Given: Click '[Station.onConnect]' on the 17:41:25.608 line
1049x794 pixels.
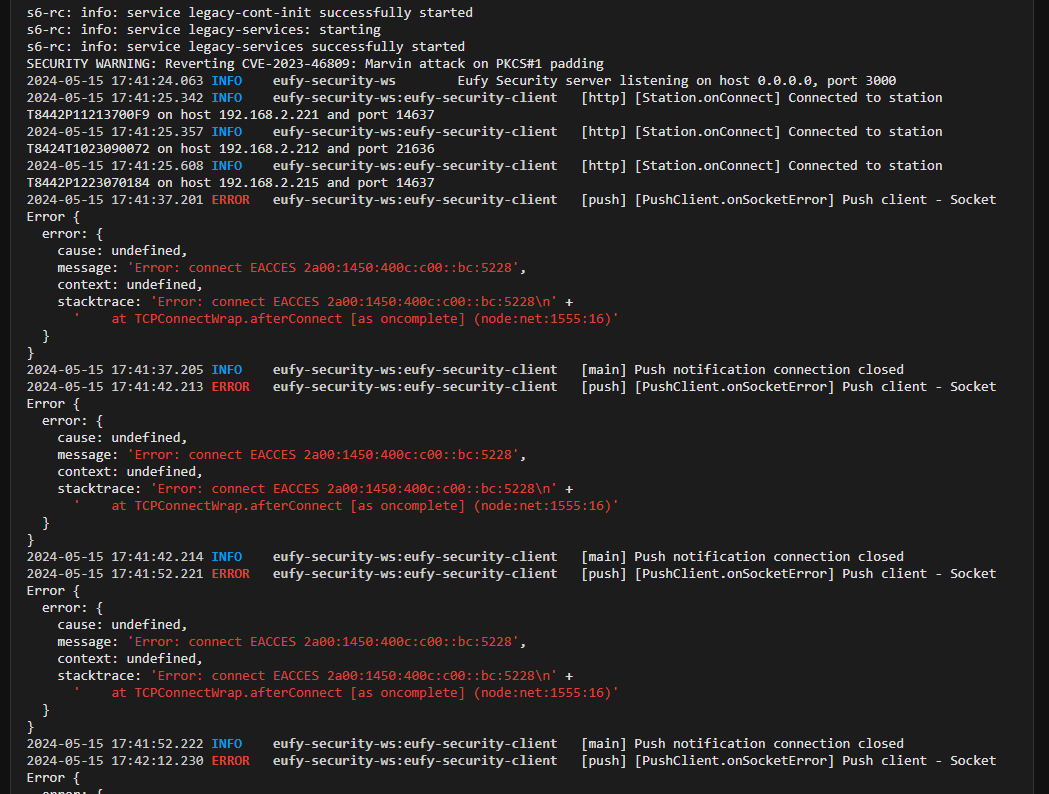Looking at the screenshot, I should 707,166.
